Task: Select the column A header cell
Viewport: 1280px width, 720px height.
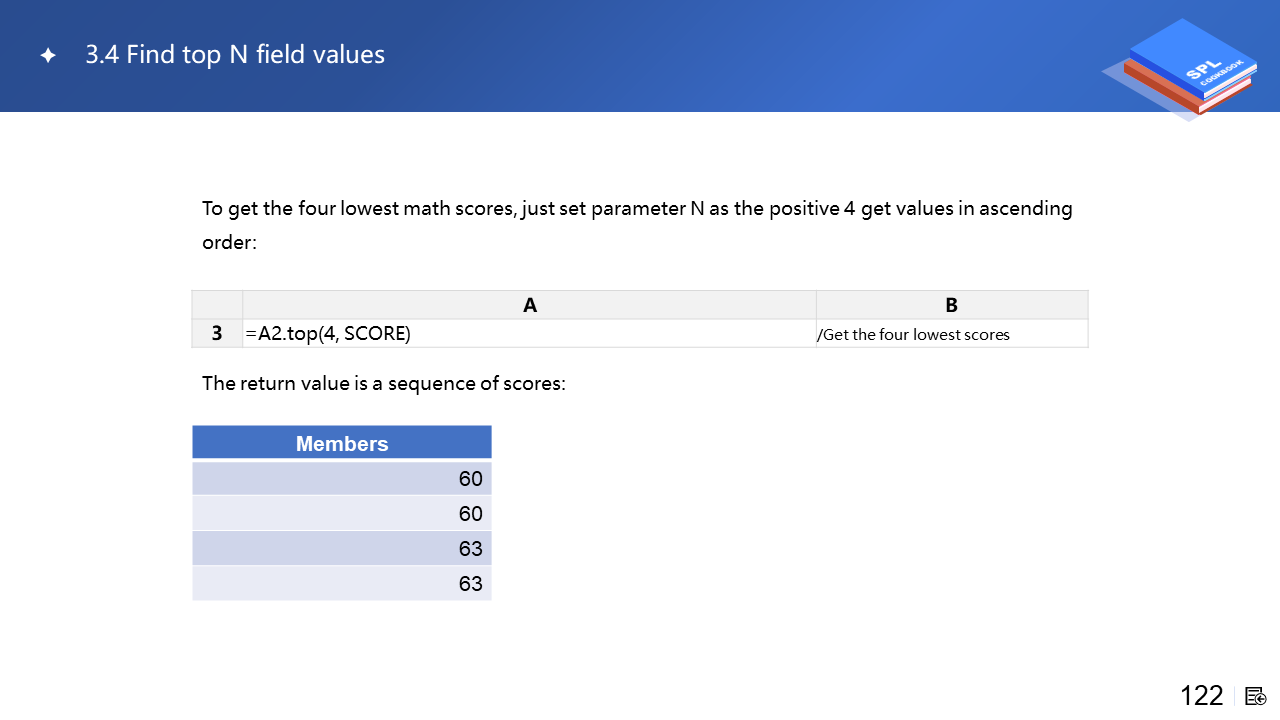Action: tap(529, 305)
